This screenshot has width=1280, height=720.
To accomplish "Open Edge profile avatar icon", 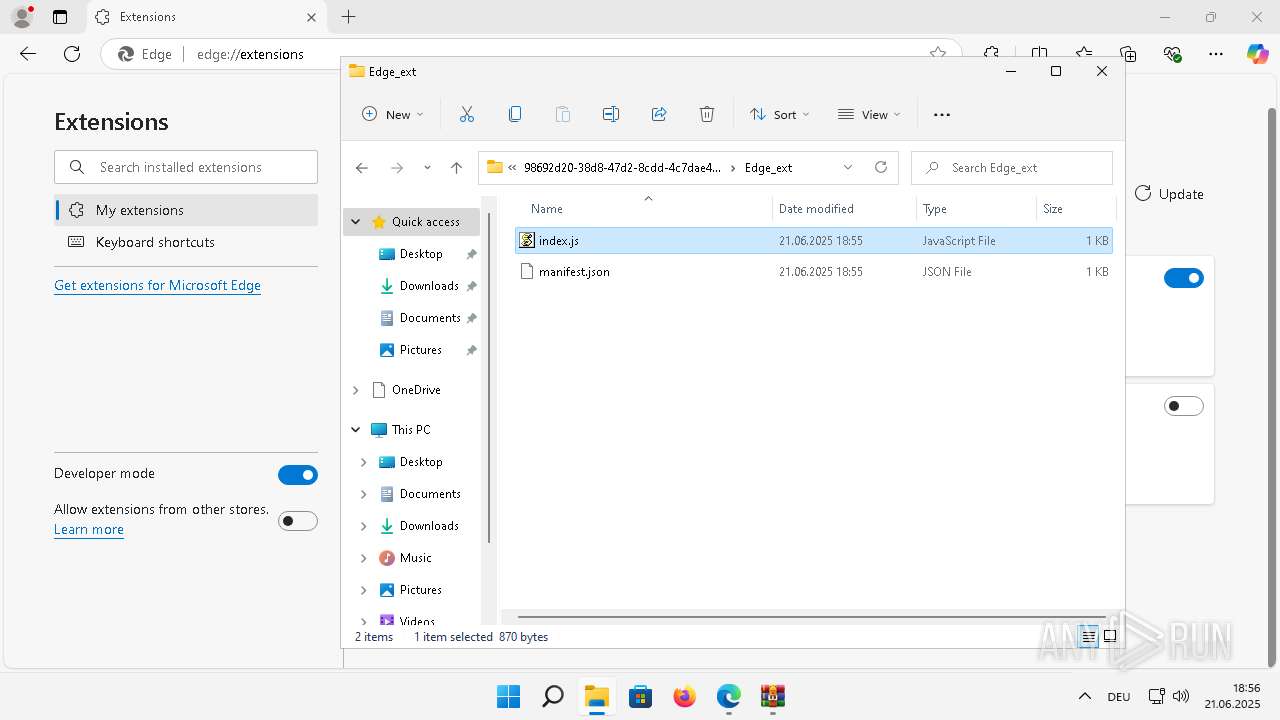I will [22, 17].
